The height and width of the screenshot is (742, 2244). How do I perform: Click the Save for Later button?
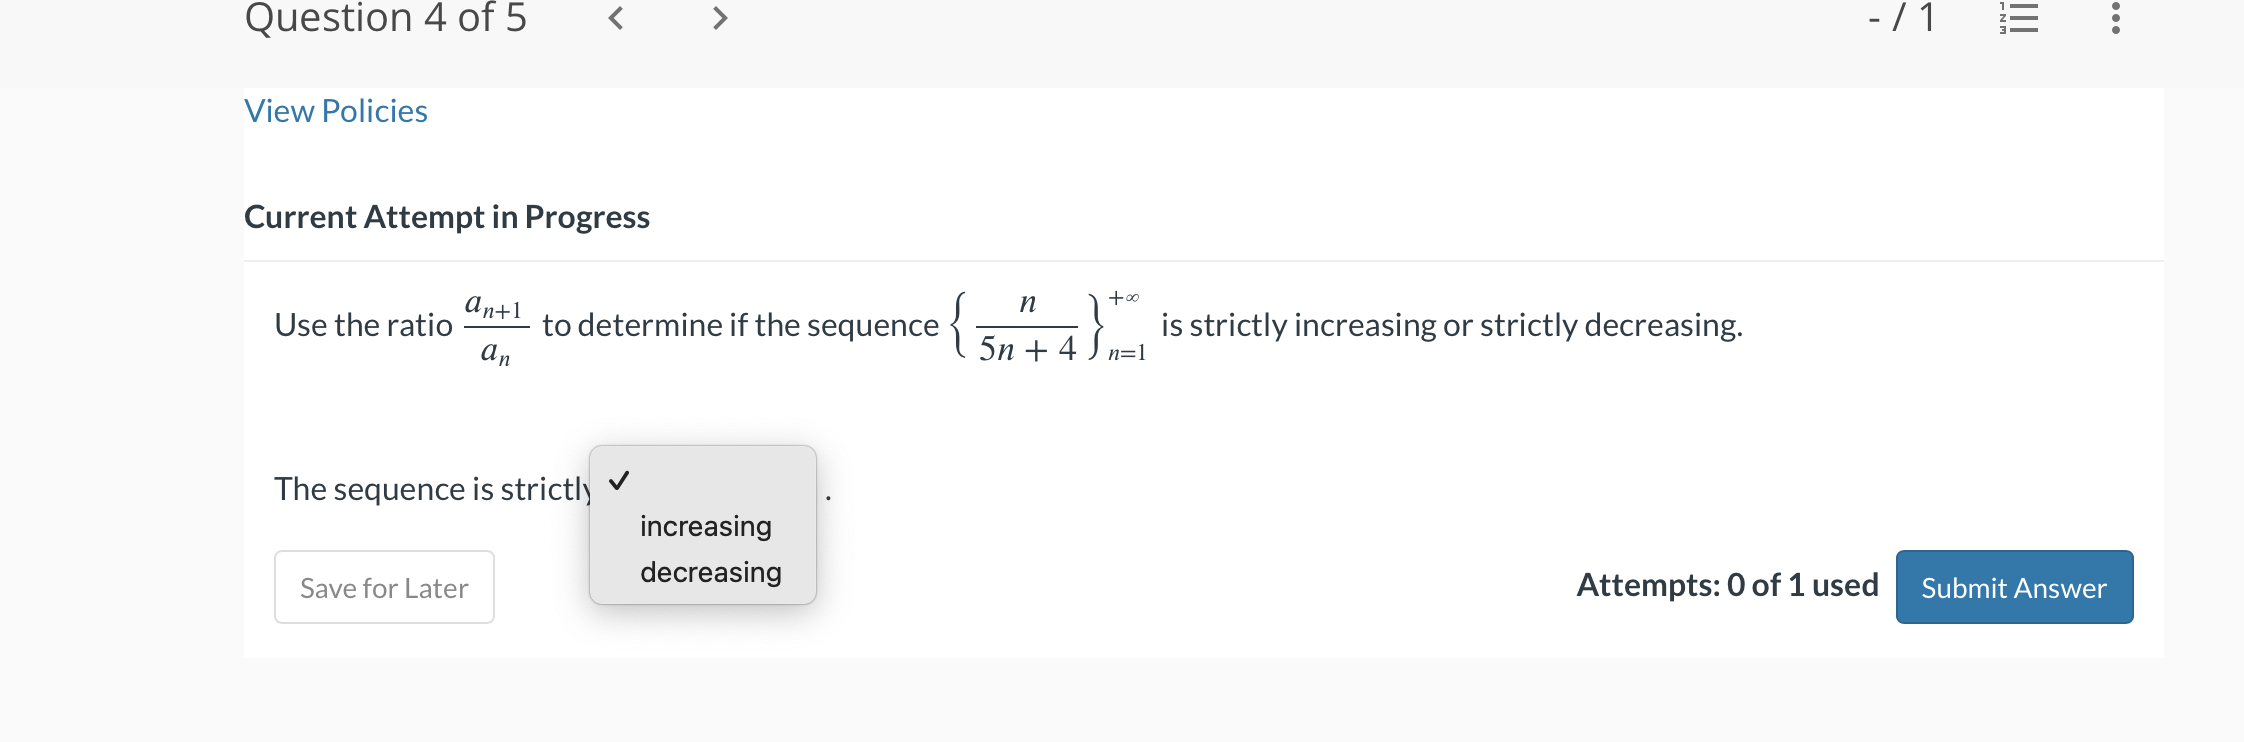click(x=384, y=588)
